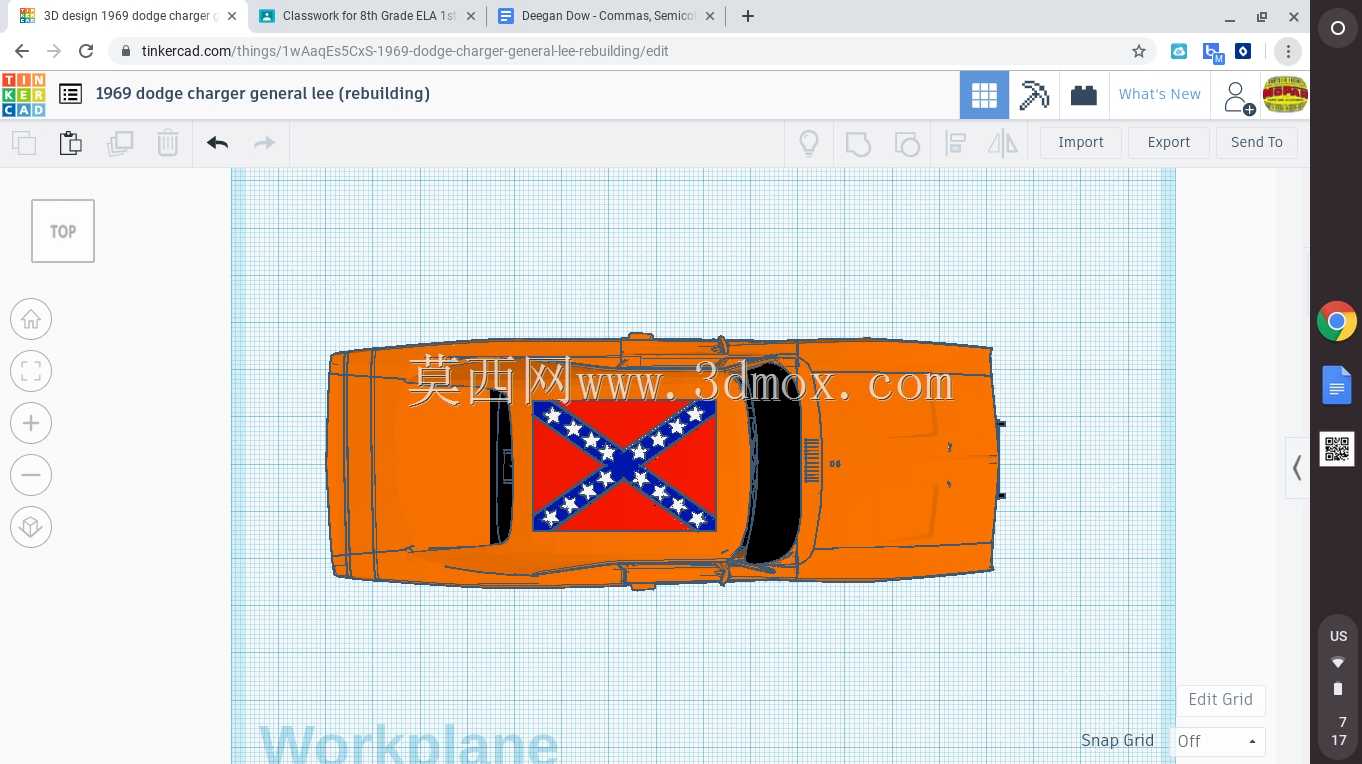Select the flag on car roof

[624, 465]
